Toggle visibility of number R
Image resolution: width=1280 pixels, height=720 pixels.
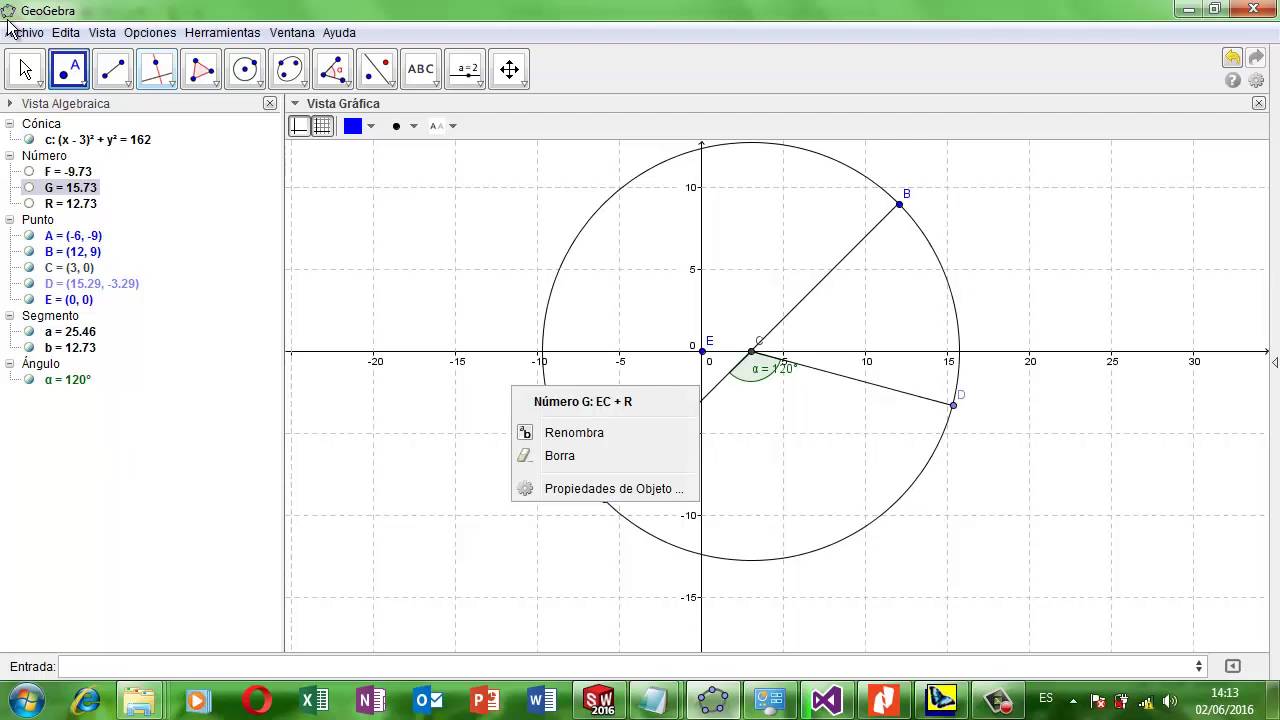[x=29, y=204]
